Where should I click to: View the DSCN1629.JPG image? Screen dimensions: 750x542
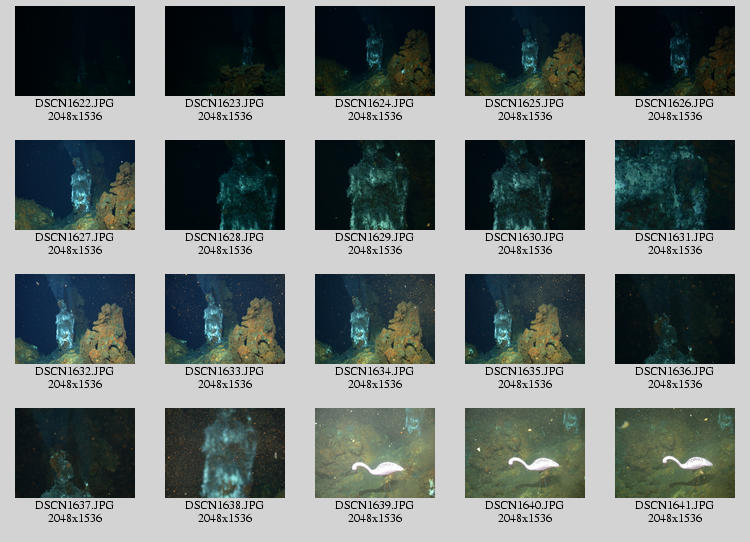[375, 185]
